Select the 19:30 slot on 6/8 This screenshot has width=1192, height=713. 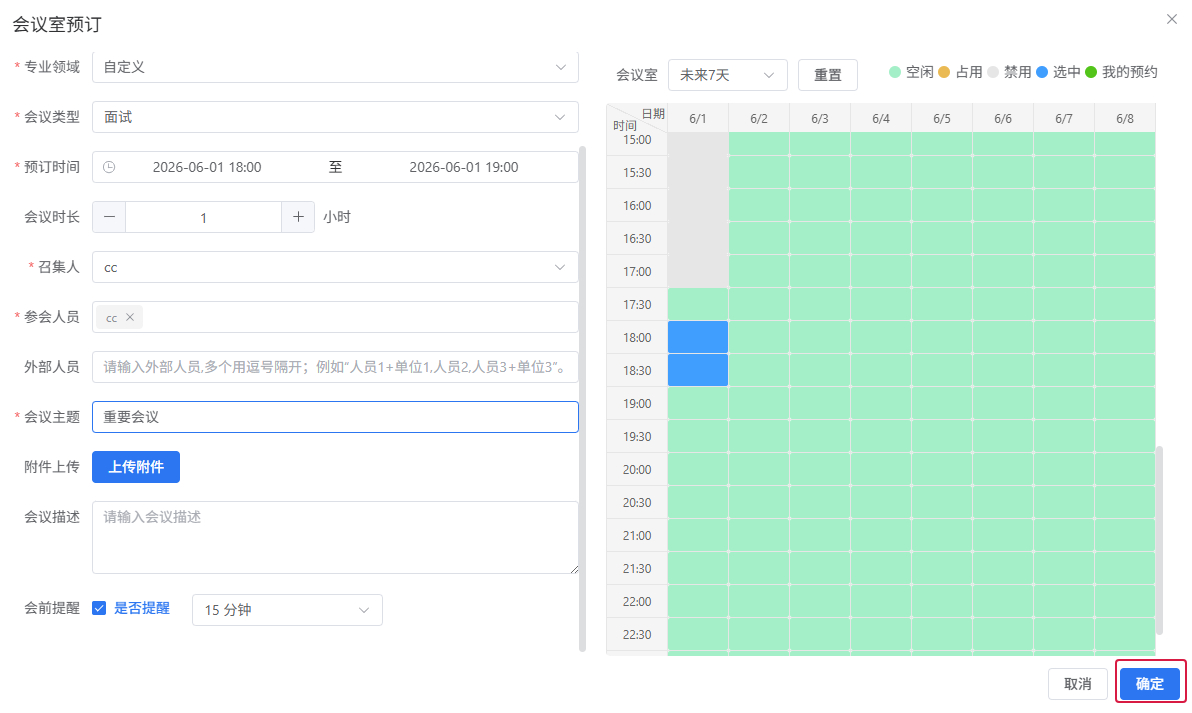[1125, 436]
